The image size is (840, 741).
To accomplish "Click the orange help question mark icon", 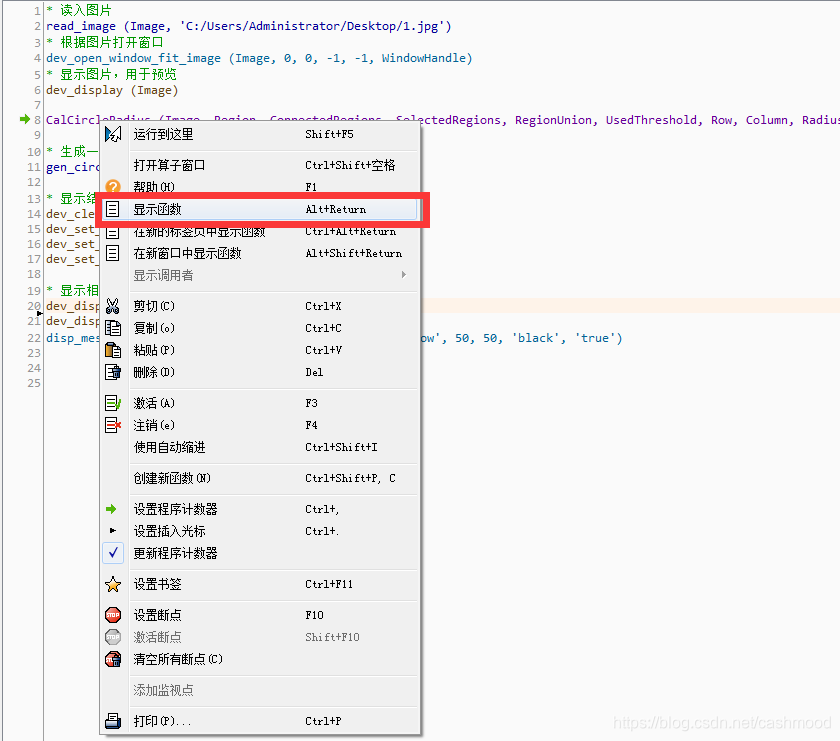I will (x=112, y=186).
